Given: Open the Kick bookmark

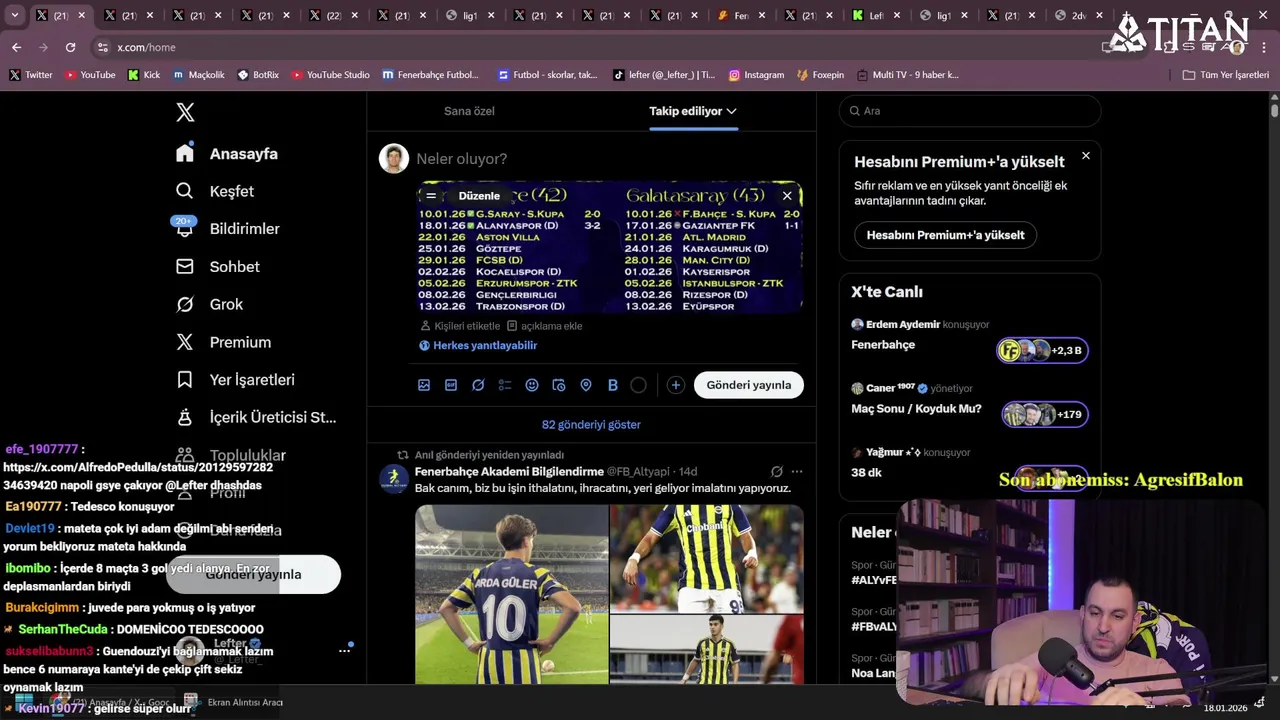Looking at the screenshot, I should click(144, 75).
